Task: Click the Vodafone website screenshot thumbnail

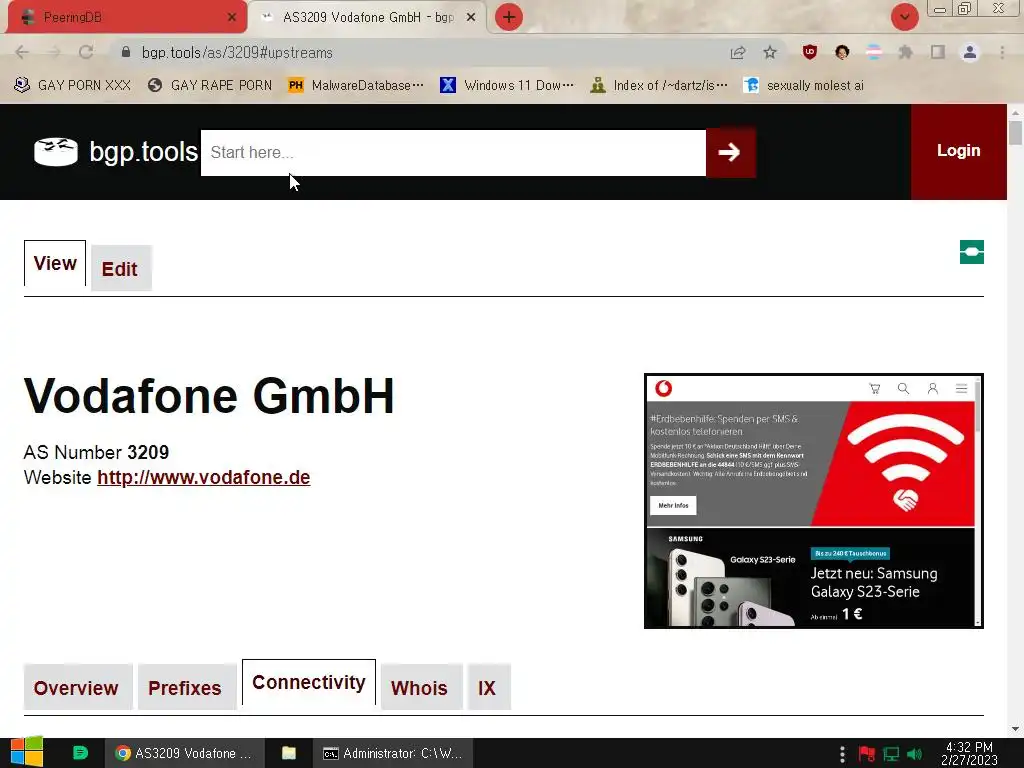Action: click(814, 501)
